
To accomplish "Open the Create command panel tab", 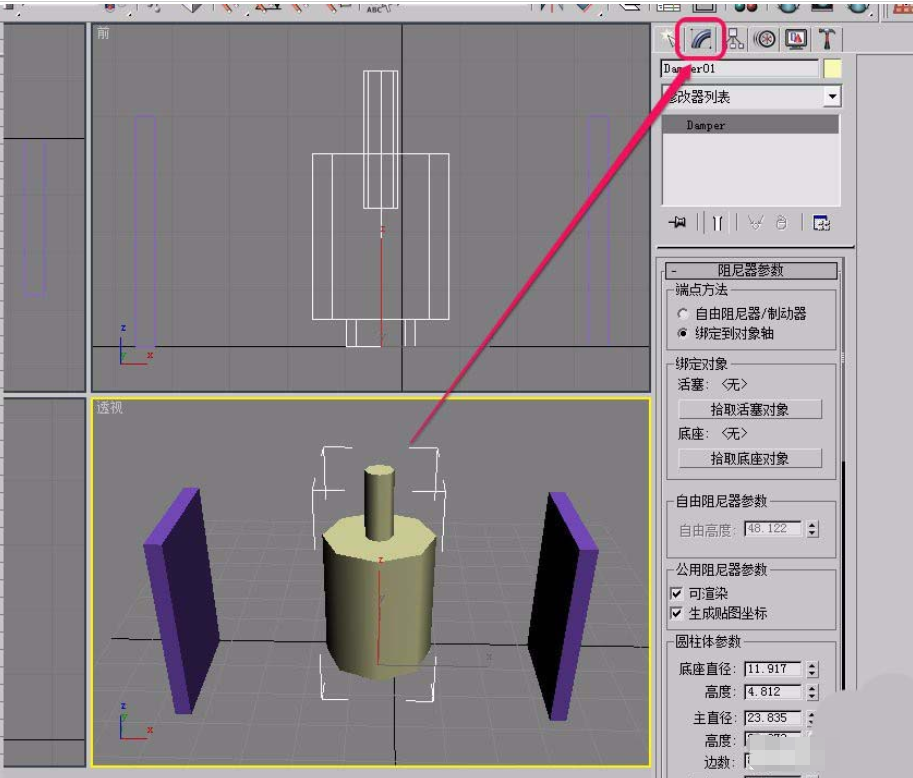I will click(668, 39).
